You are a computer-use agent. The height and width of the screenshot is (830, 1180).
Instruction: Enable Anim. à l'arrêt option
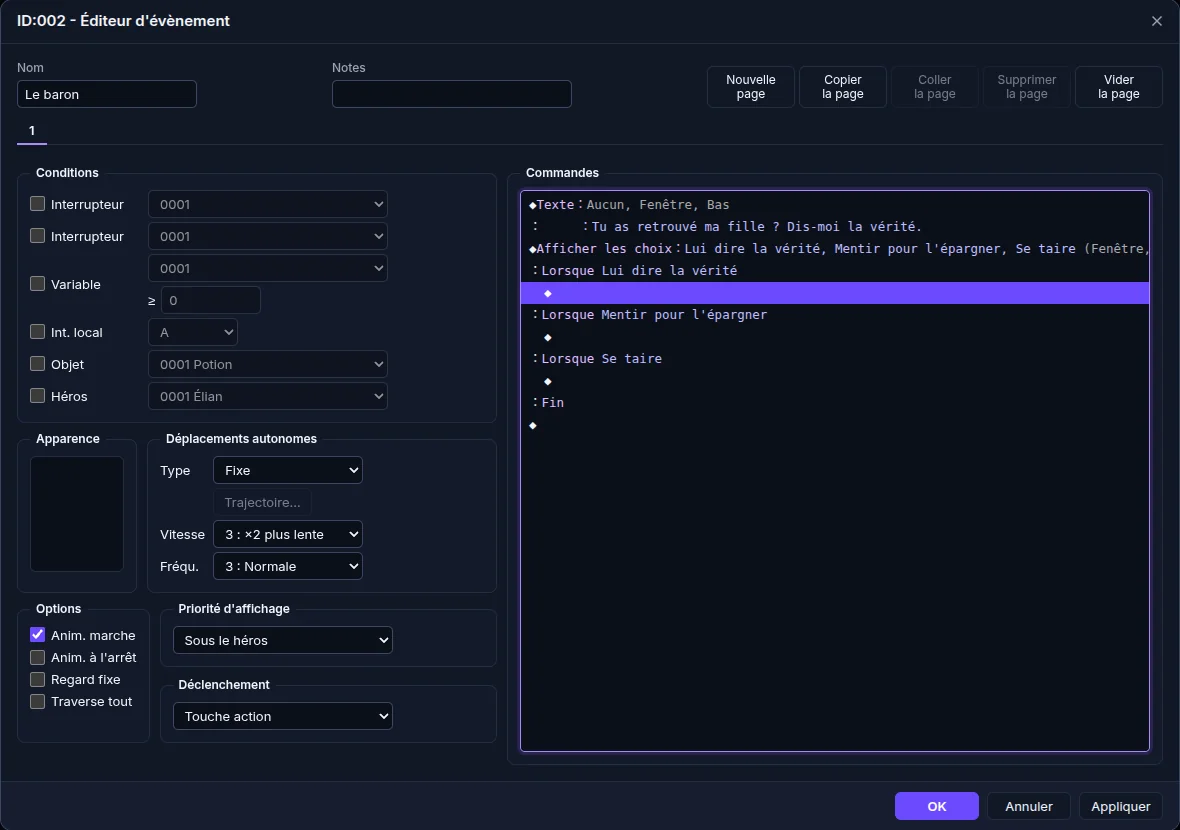click(38, 658)
